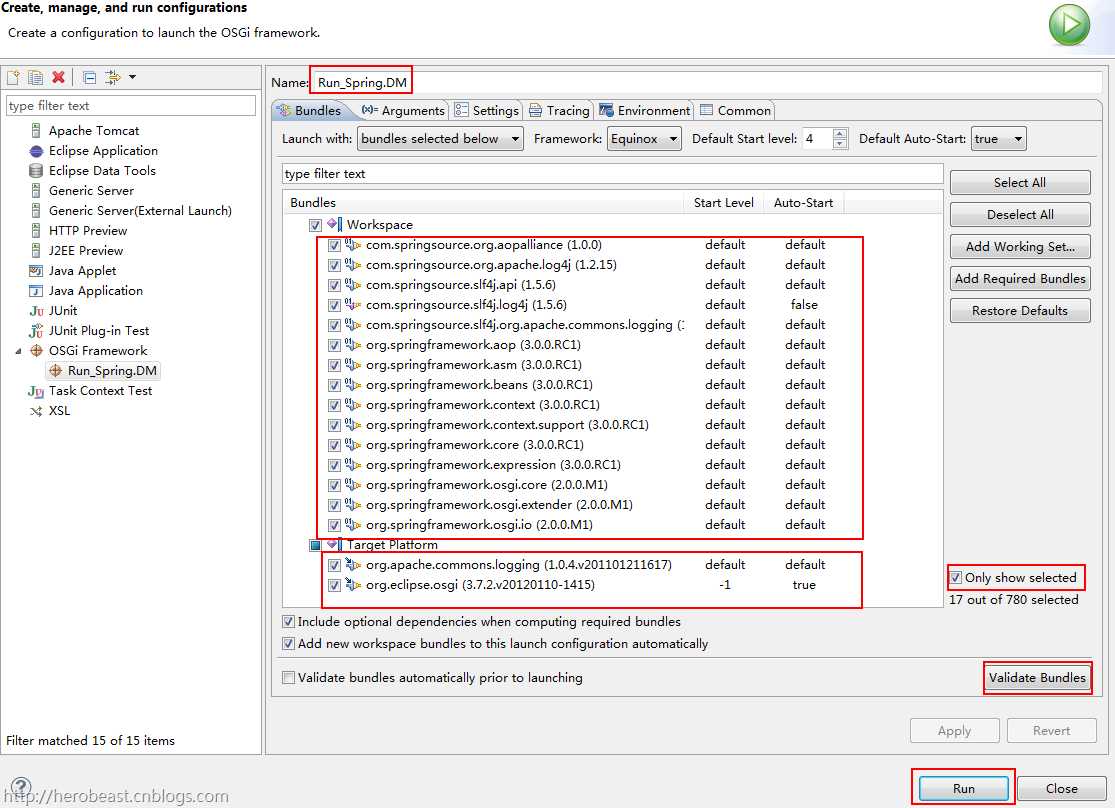Click the Name input field
The image size is (1115, 808).
708,83
